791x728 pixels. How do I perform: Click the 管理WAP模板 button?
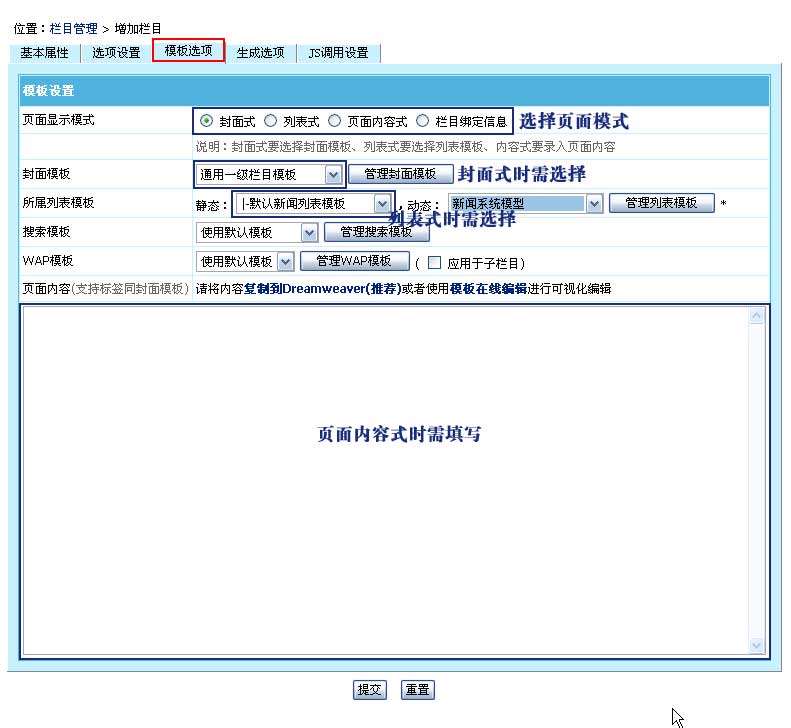click(x=353, y=262)
